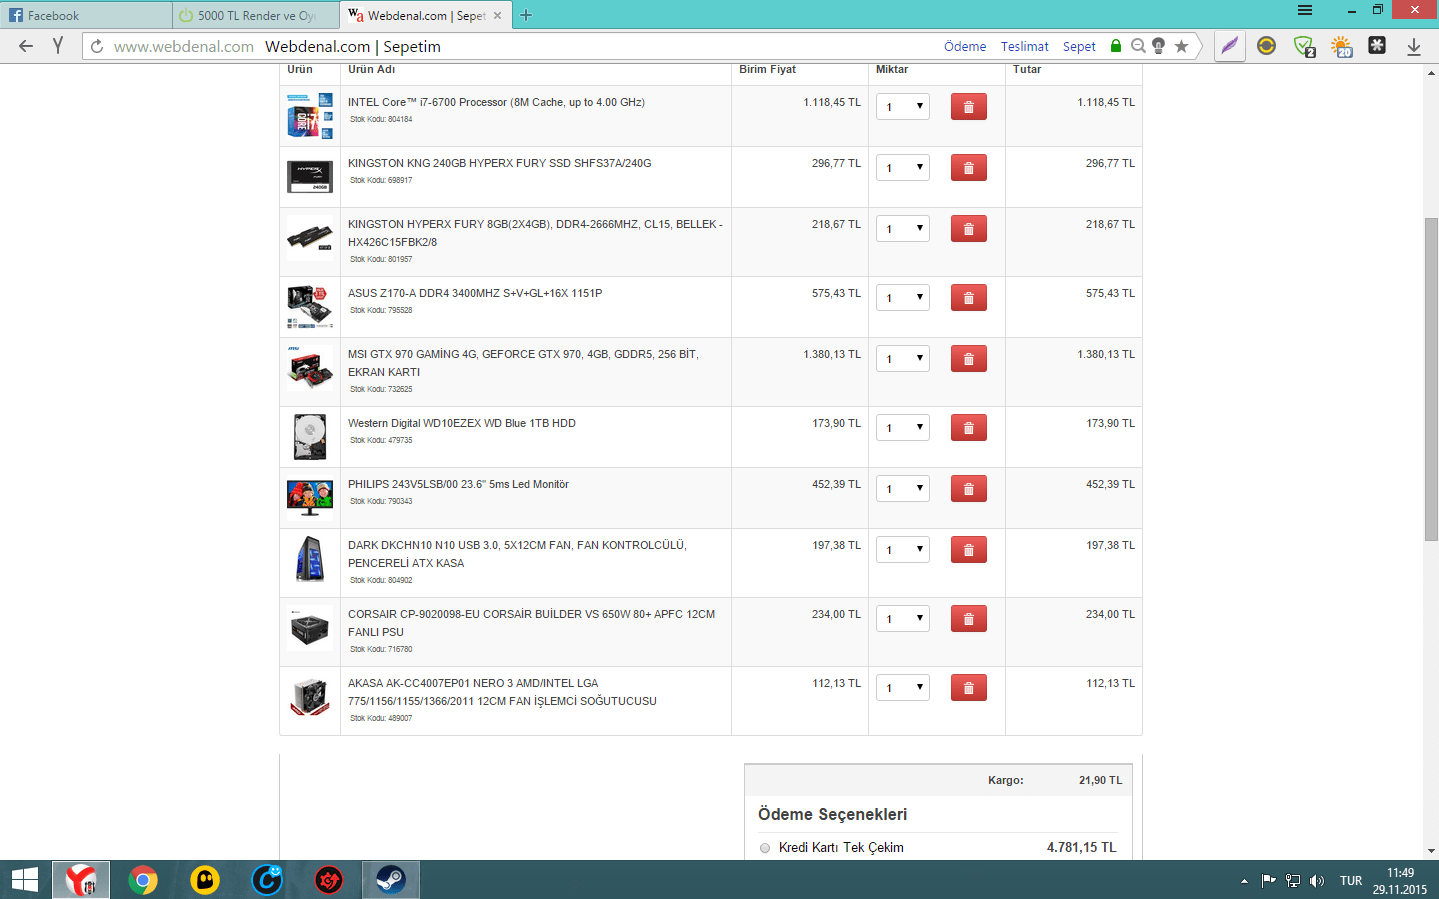Remove the DARK DKCHN10 N10 case item
1439x899 pixels.
[x=968, y=550]
